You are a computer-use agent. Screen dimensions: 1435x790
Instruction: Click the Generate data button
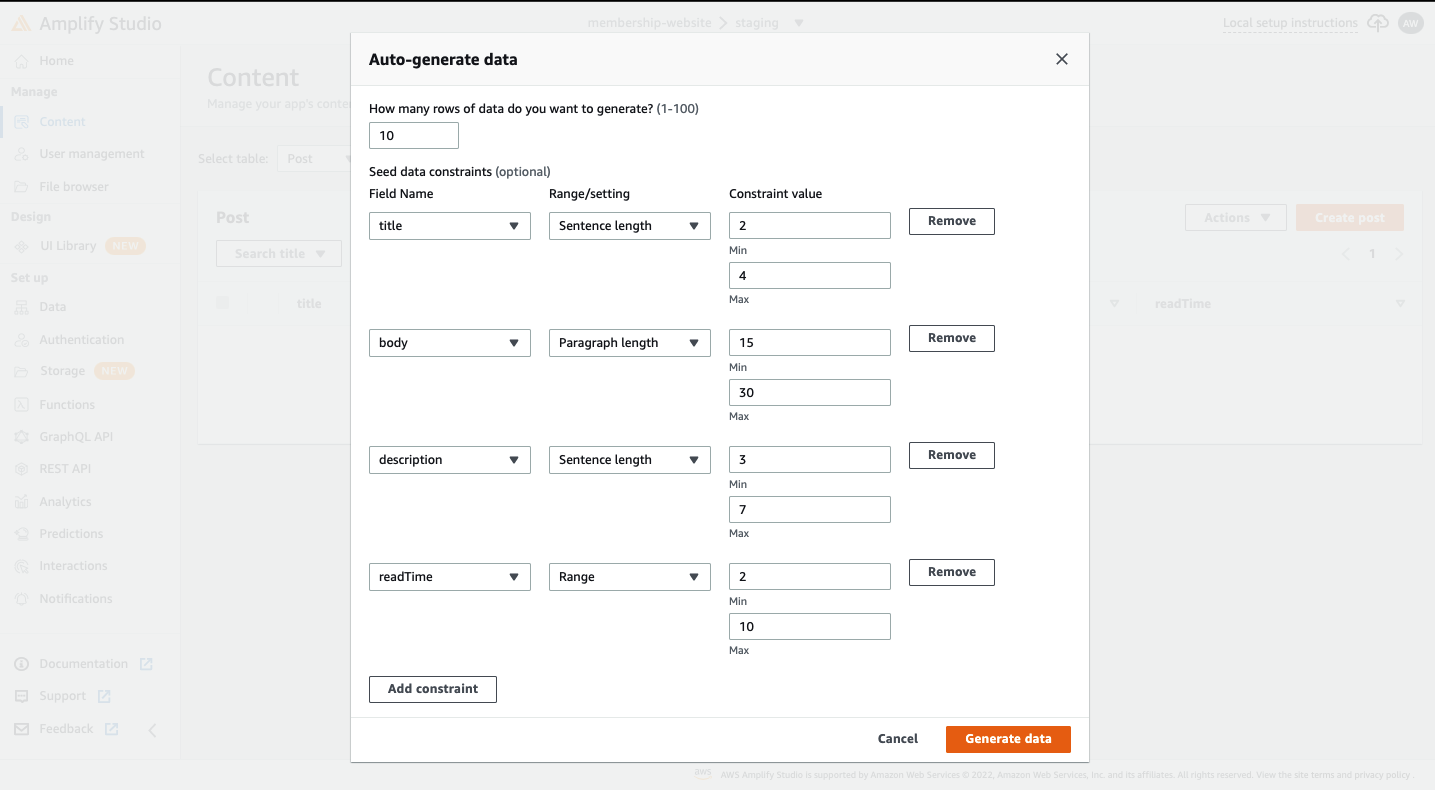click(1008, 739)
